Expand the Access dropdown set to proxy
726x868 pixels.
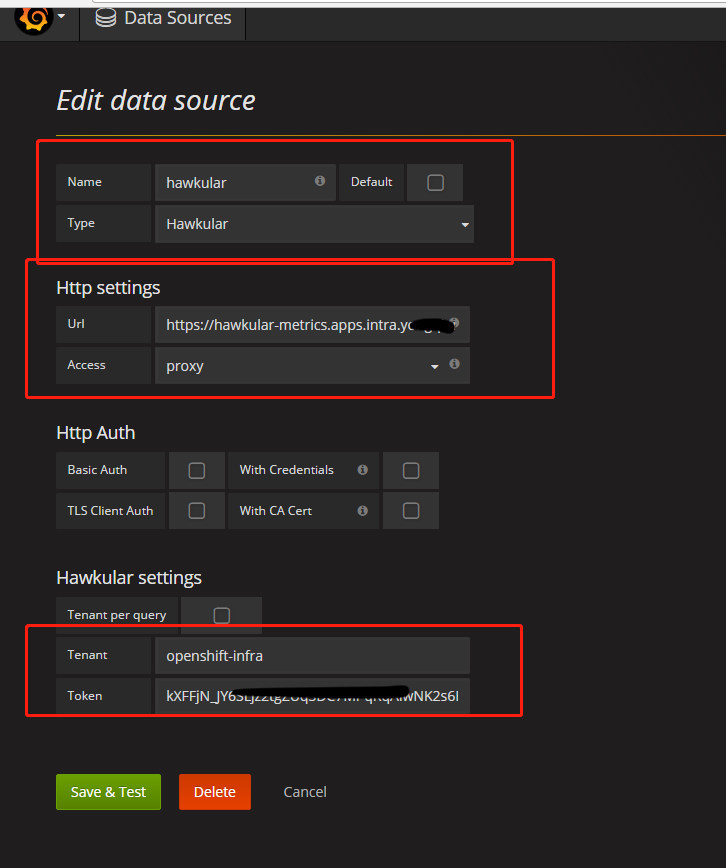coord(302,366)
